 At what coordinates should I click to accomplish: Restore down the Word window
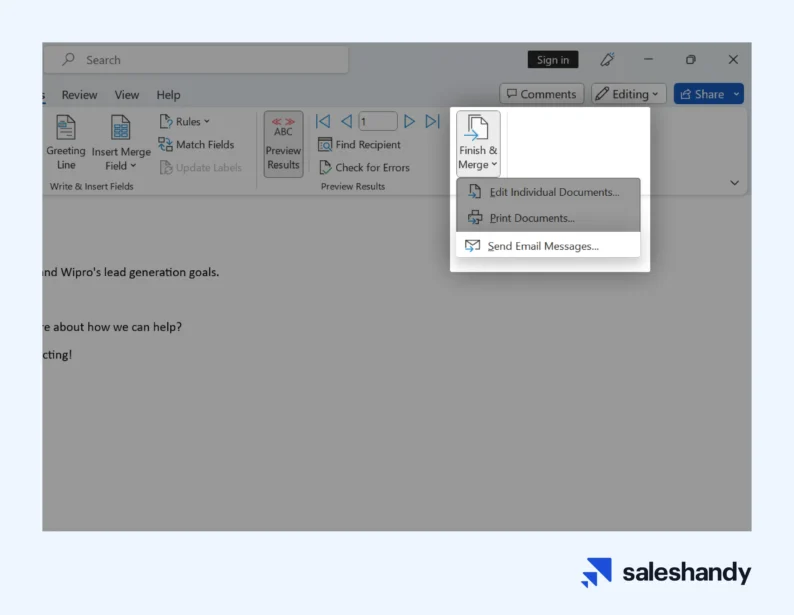tap(691, 60)
